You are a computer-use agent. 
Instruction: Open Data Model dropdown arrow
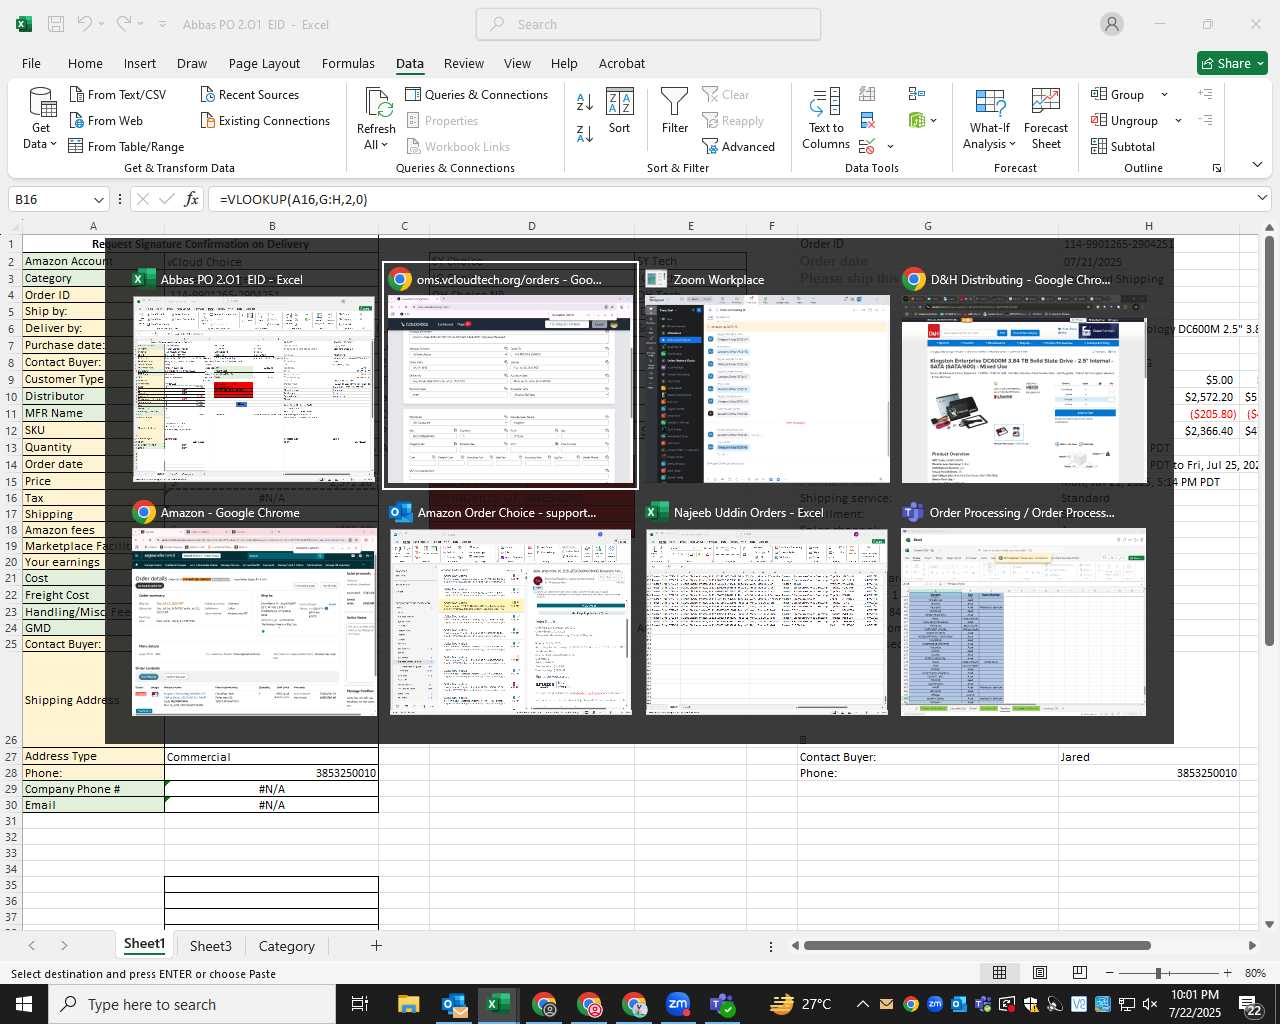tap(933, 120)
